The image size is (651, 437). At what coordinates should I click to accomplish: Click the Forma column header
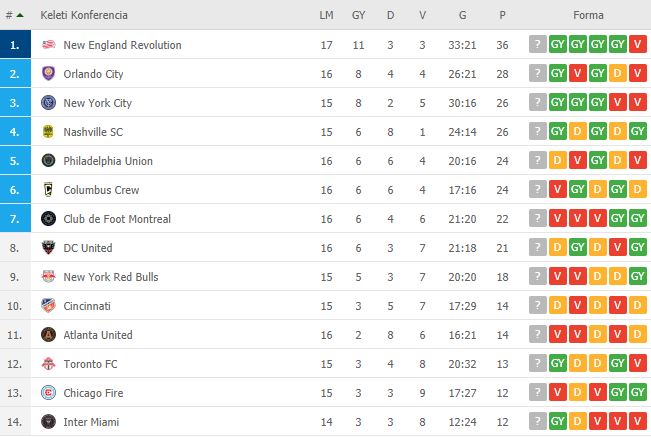(x=587, y=16)
